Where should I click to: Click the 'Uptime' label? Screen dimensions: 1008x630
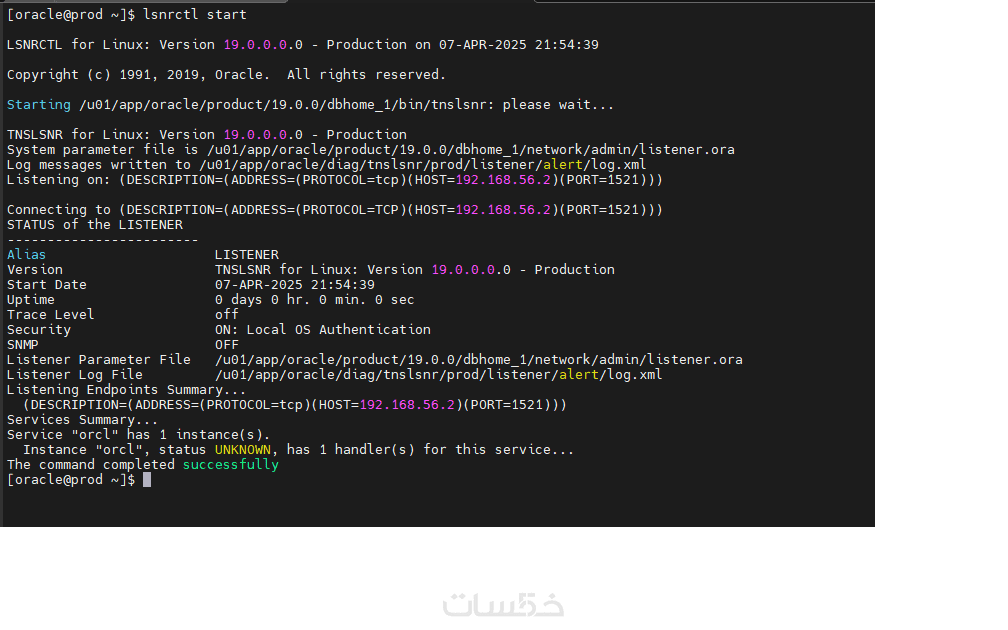click(30, 300)
